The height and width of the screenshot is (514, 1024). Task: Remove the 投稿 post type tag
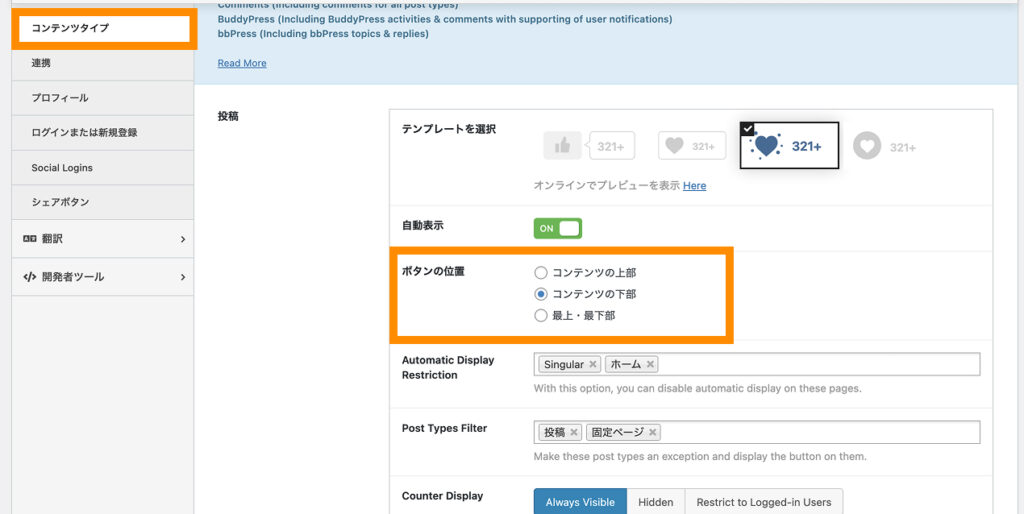coord(574,433)
